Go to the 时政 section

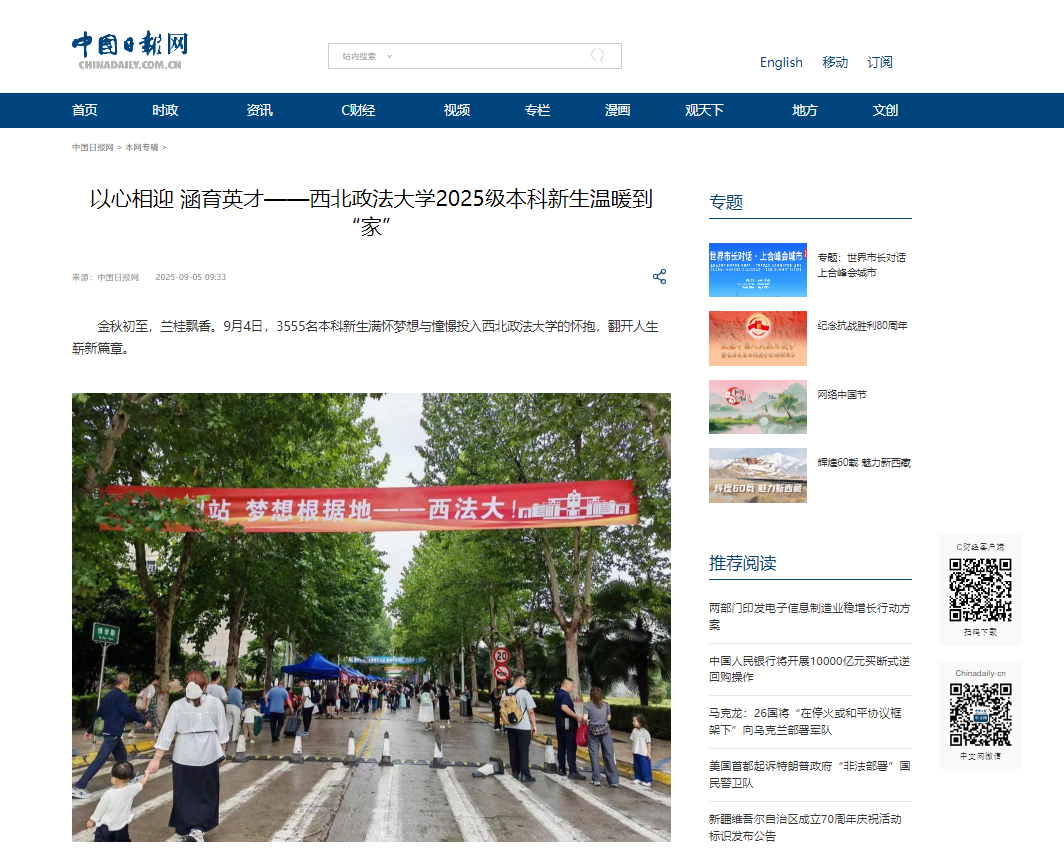(x=165, y=110)
